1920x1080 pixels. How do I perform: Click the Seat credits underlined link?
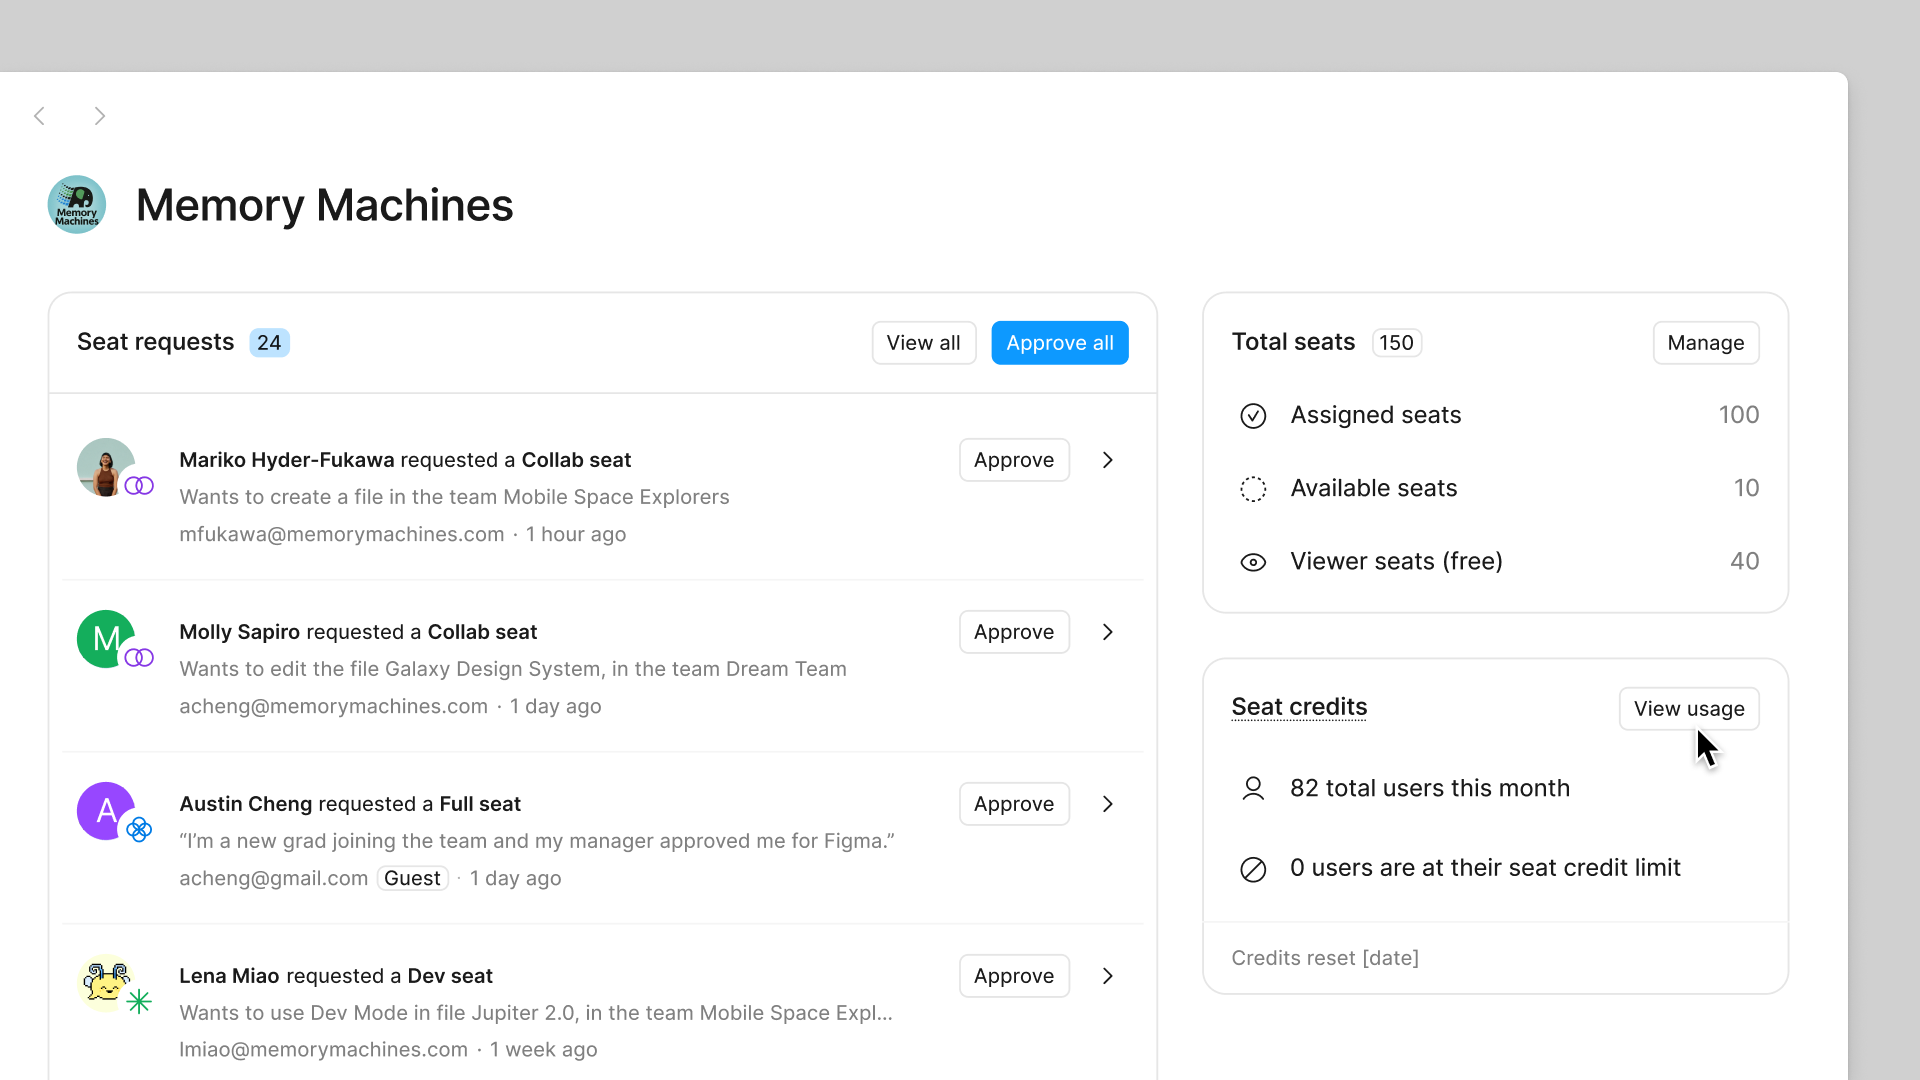(x=1298, y=706)
